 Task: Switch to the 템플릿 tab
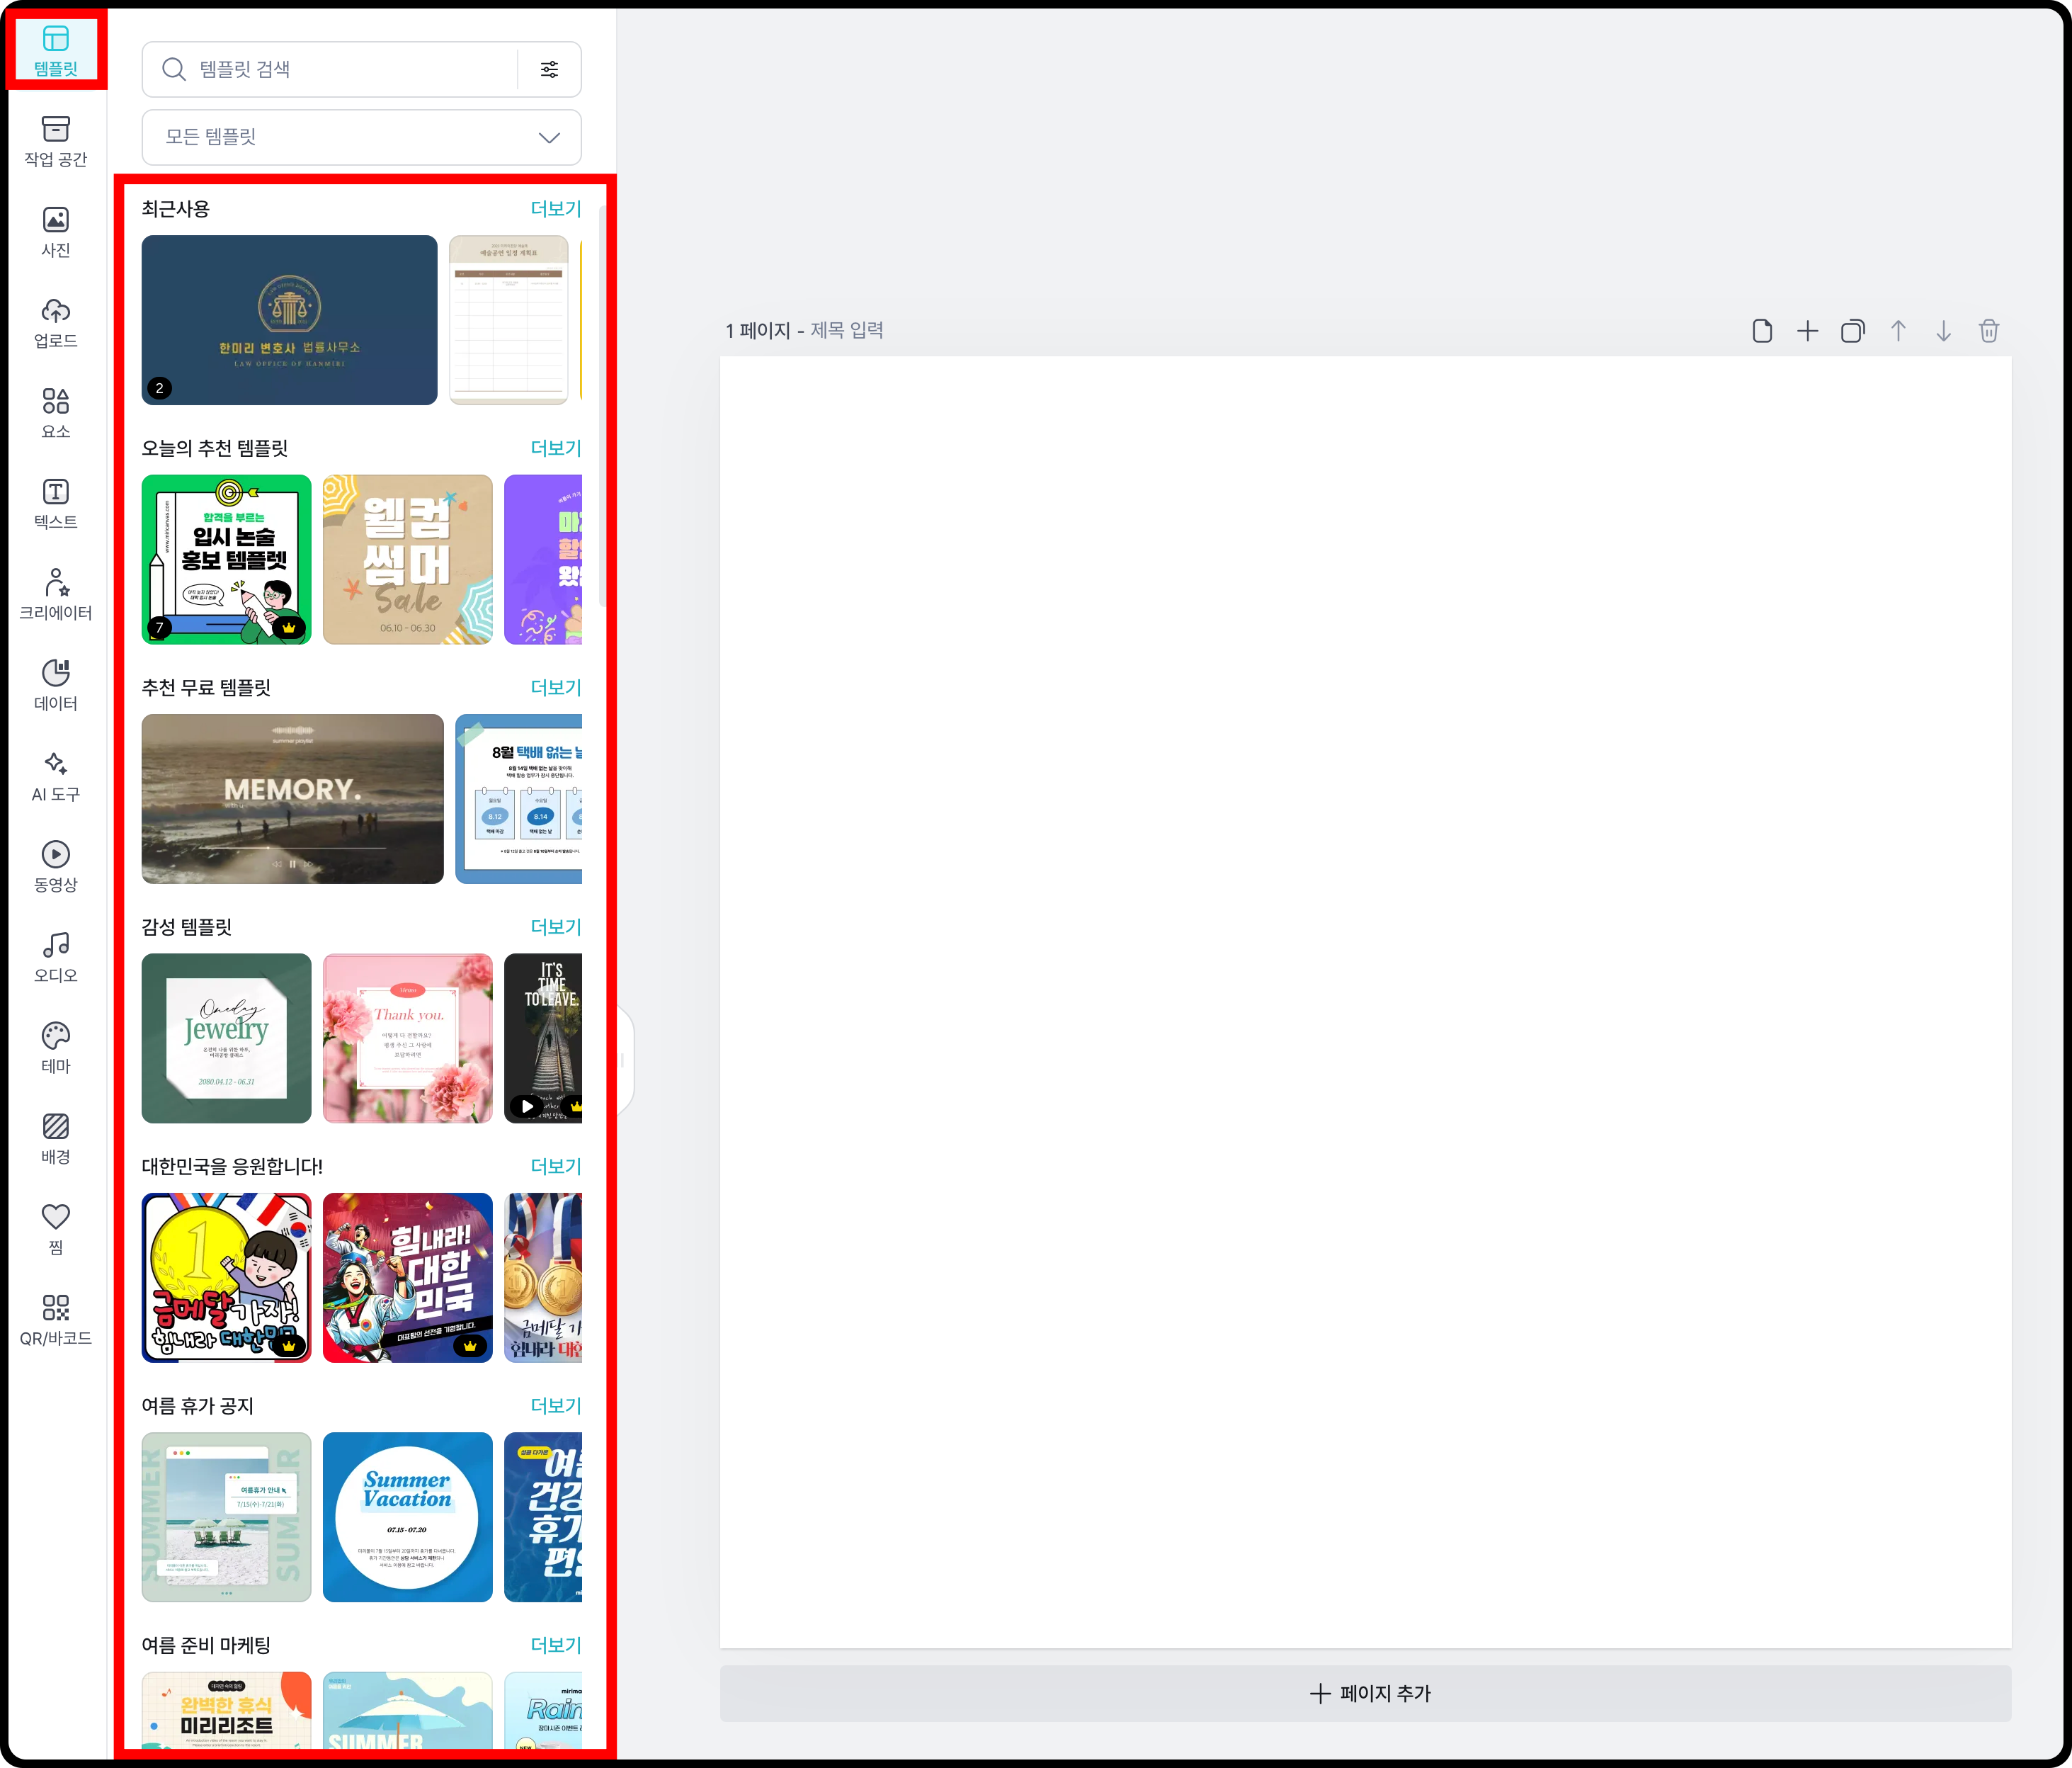pyautogui.click(x=55, y=50)
